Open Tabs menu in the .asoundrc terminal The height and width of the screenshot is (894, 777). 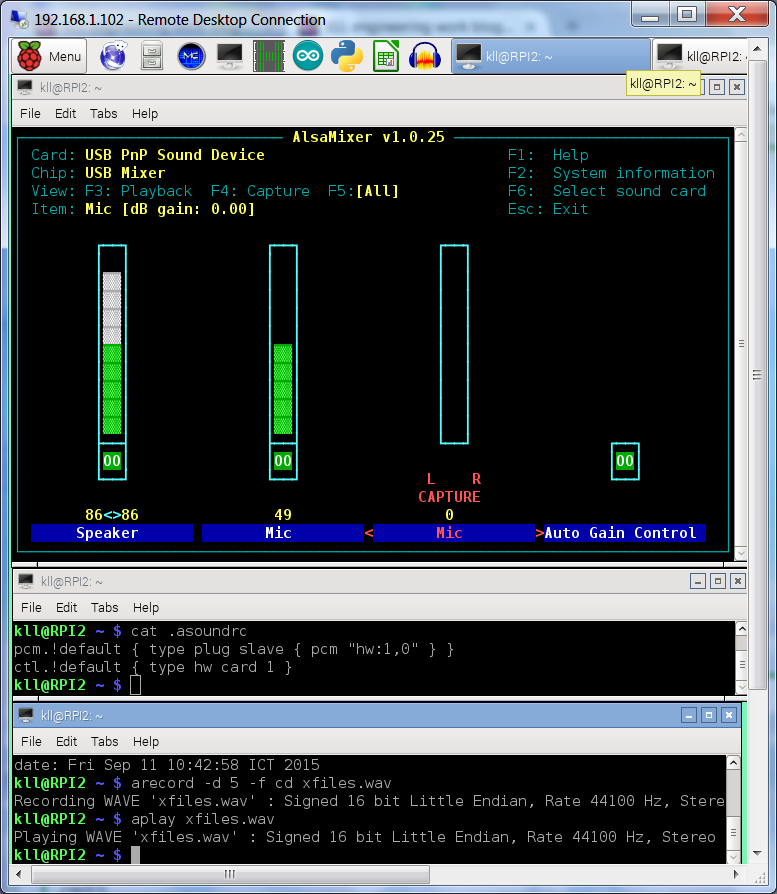pyautogui.click(x=104, y=607)
